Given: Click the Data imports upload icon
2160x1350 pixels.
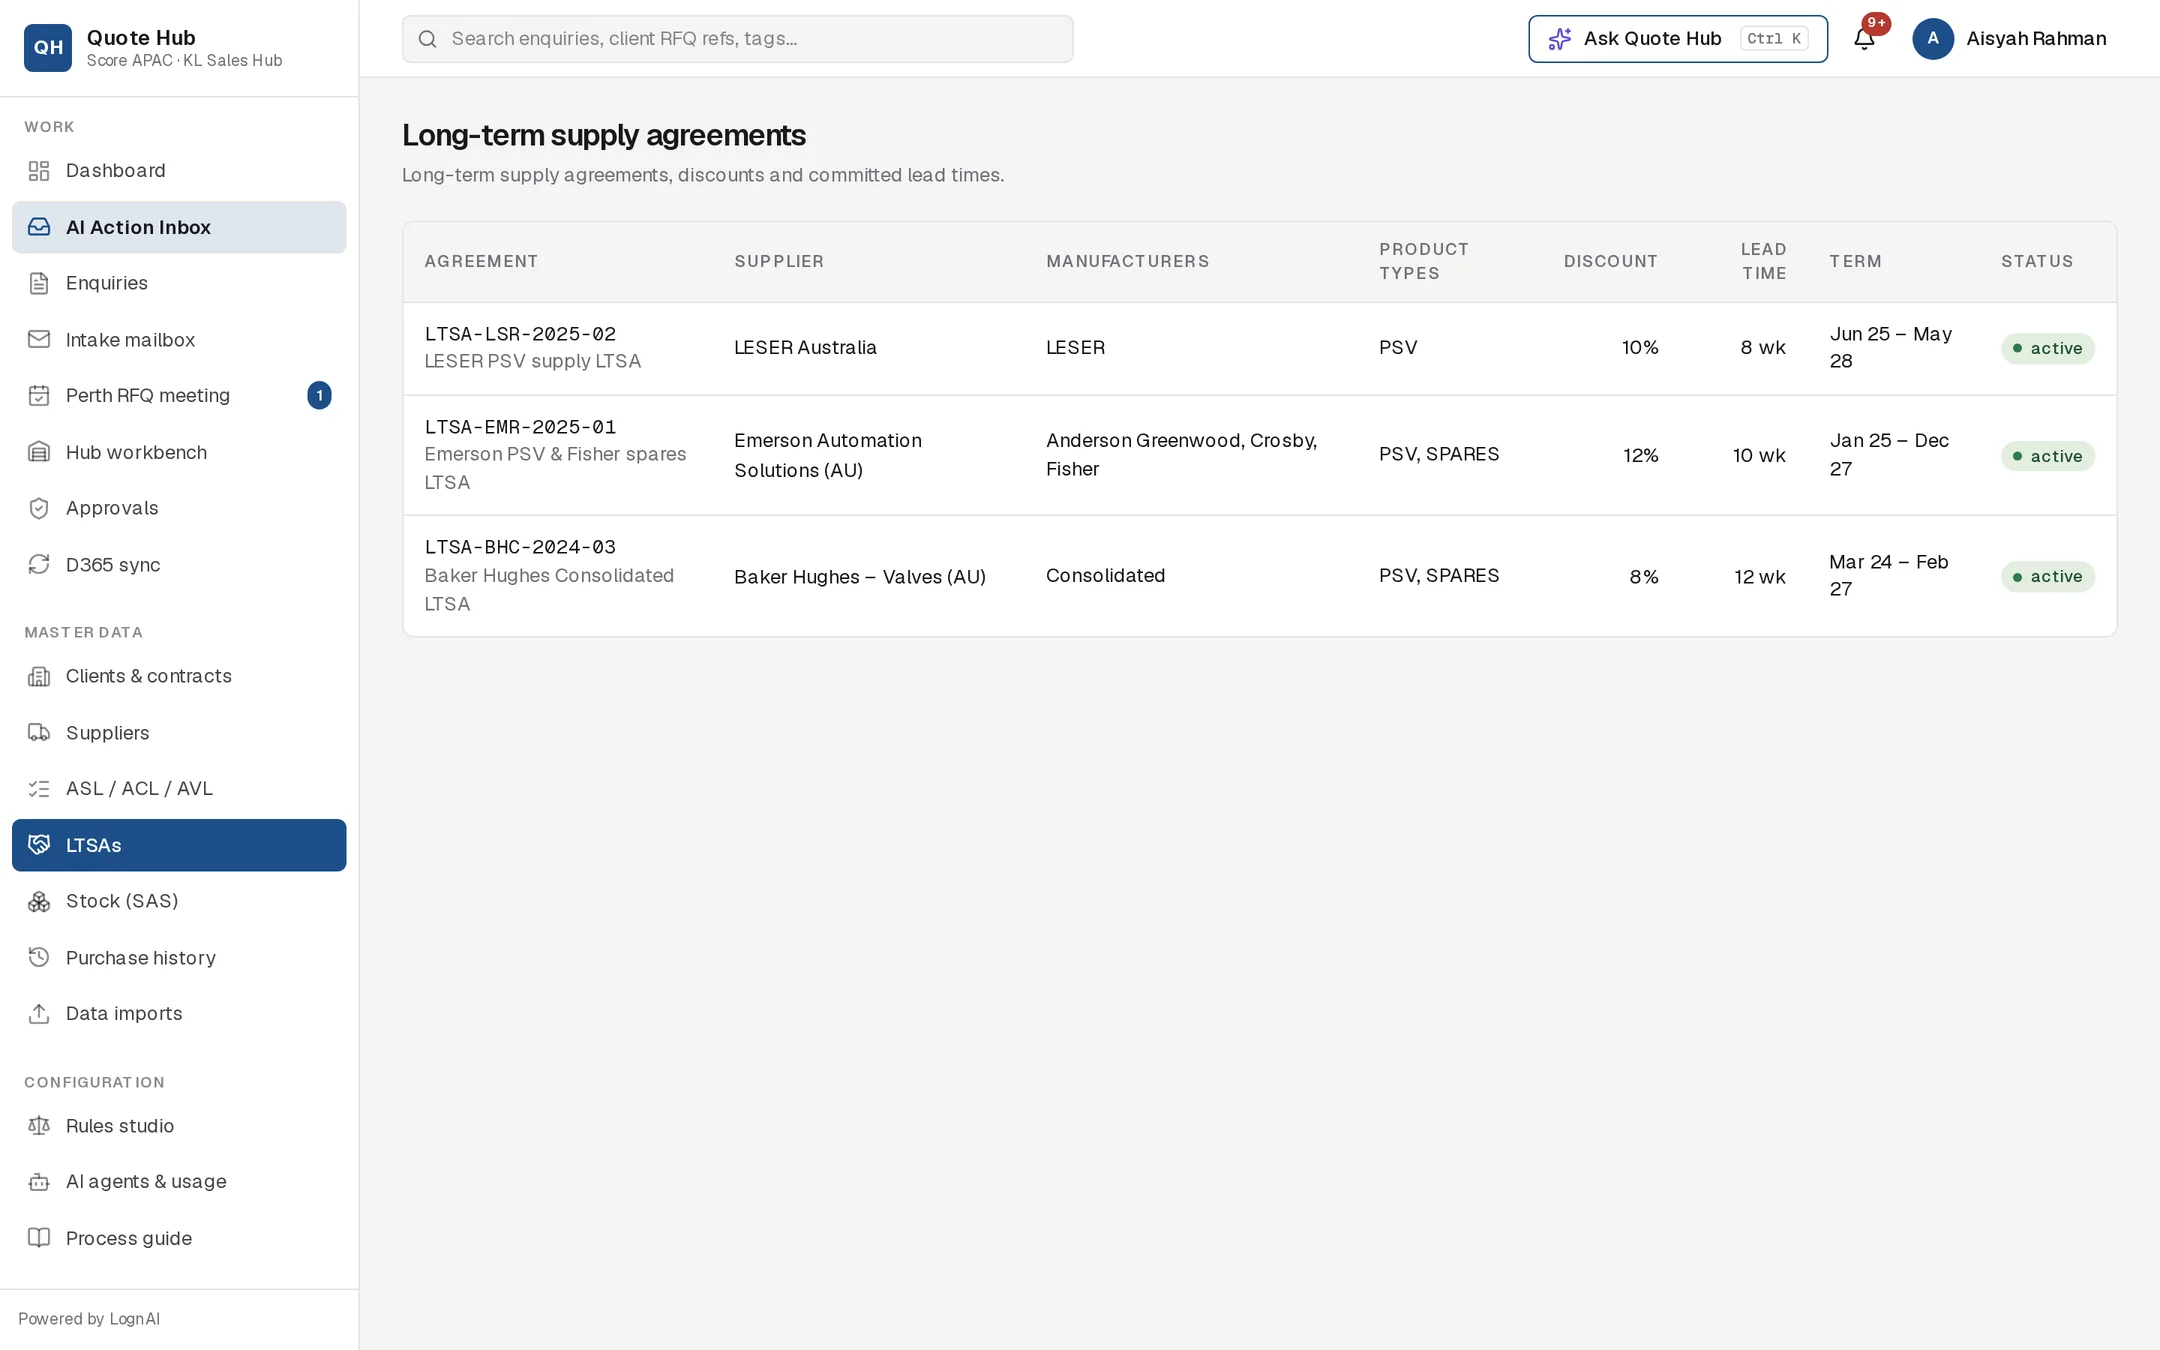Looking at the screenshot, I should 39,1013.
